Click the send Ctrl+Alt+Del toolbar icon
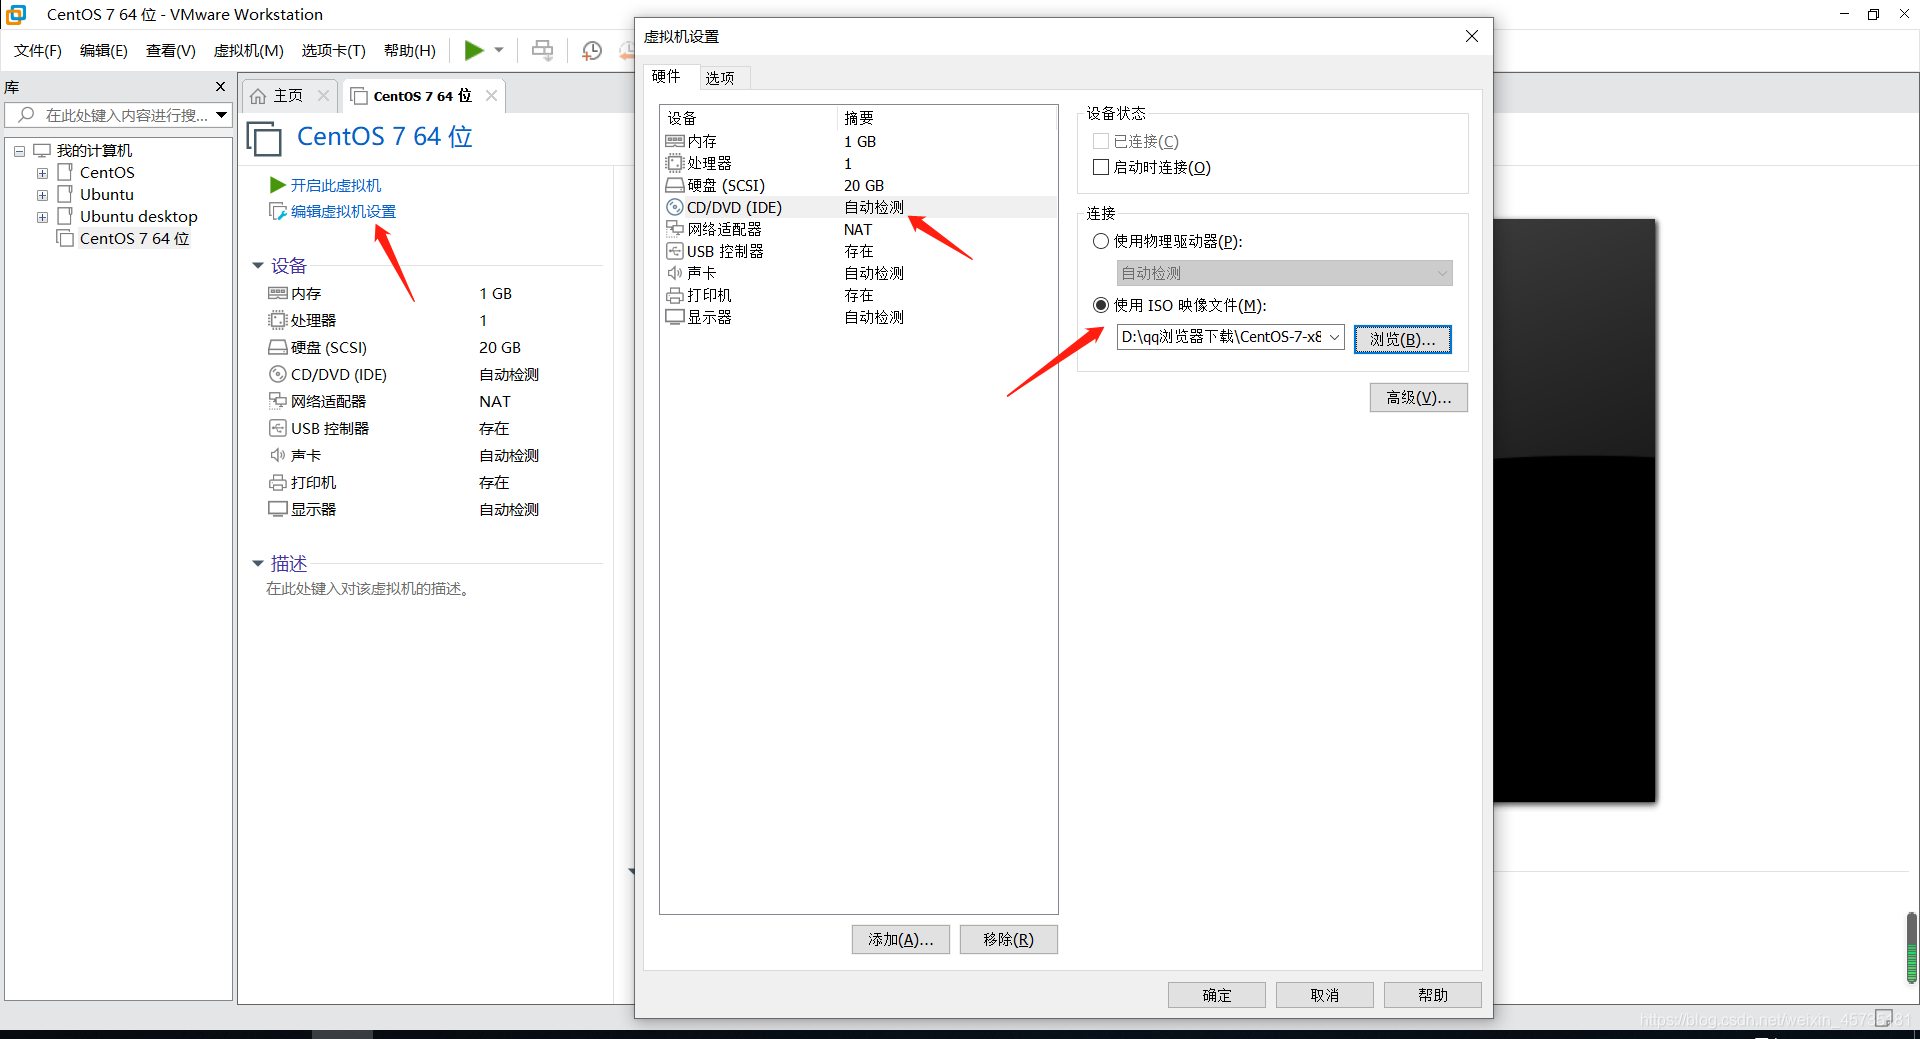The height and width of the screenshot is (1039, 1920). click(x=542, y=50)
